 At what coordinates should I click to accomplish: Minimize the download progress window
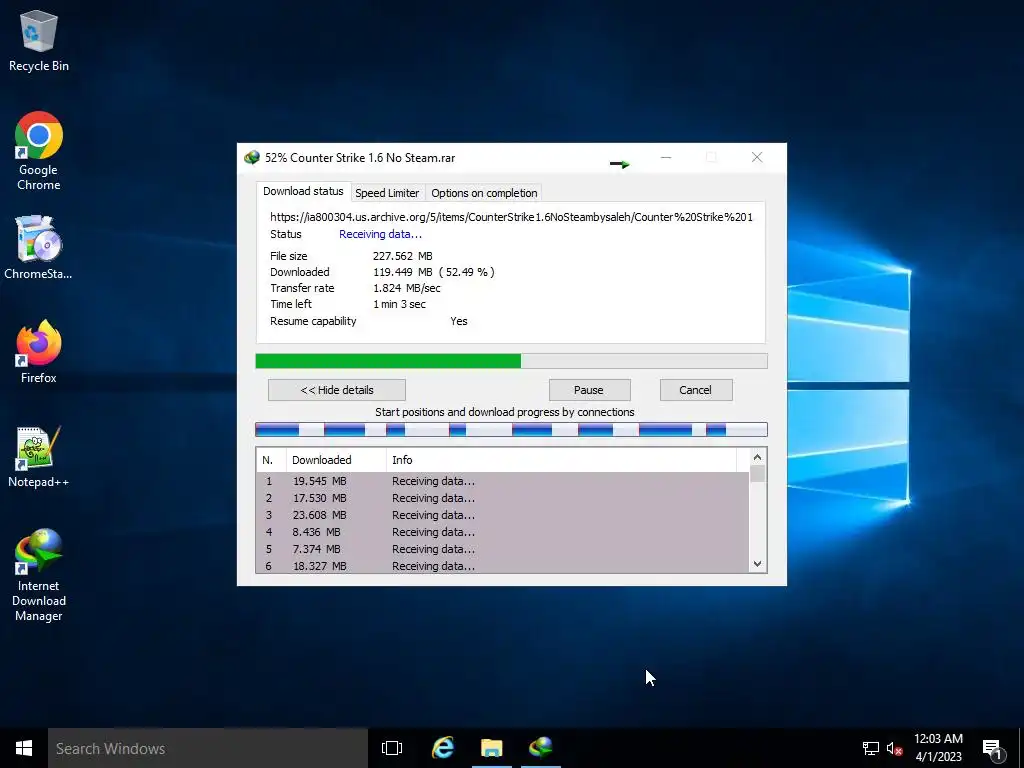click(x=666, y=157)
